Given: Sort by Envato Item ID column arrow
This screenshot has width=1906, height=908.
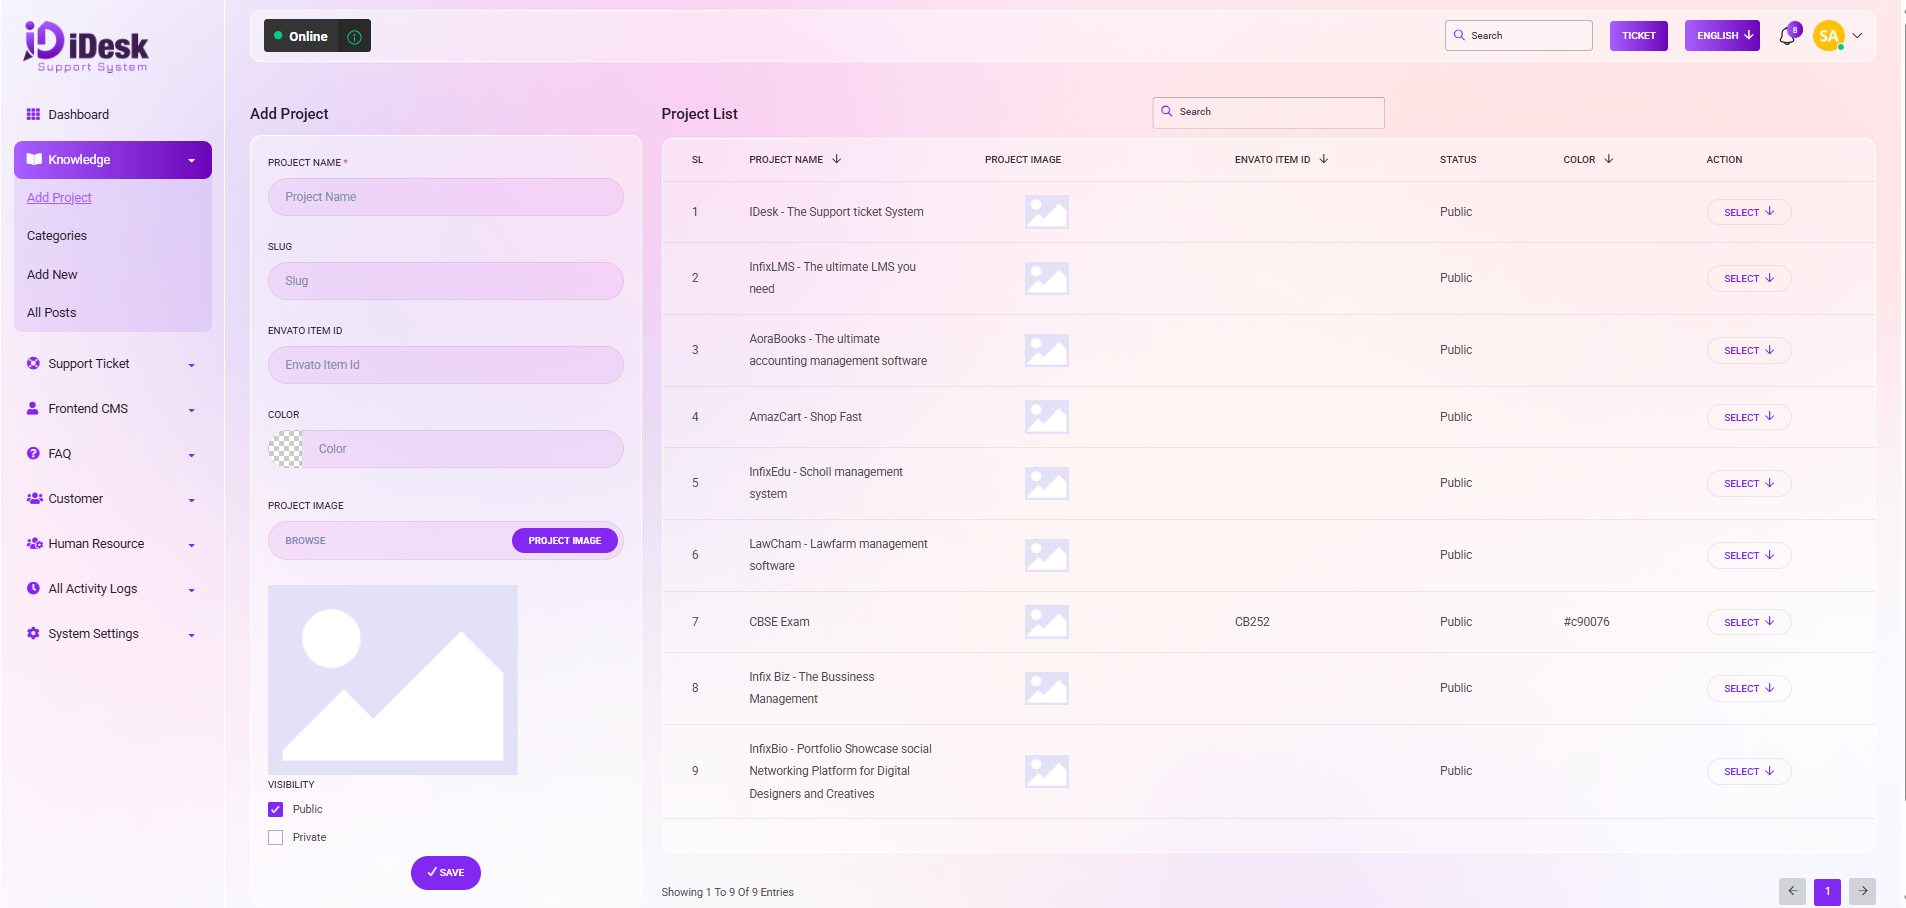Looking at the screenshot, I should (1324, 159).
